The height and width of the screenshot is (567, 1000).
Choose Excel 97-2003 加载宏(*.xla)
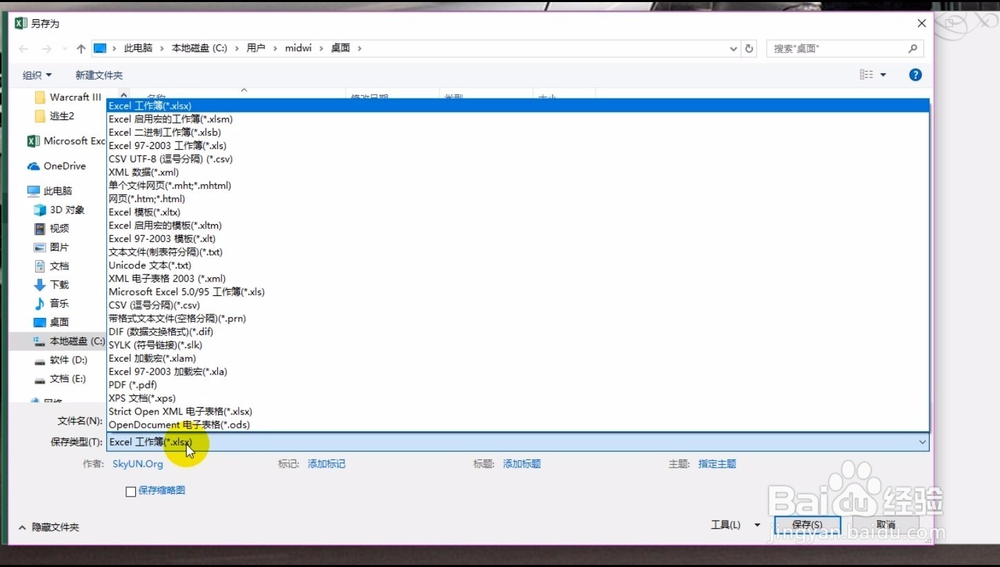[517, 372]
